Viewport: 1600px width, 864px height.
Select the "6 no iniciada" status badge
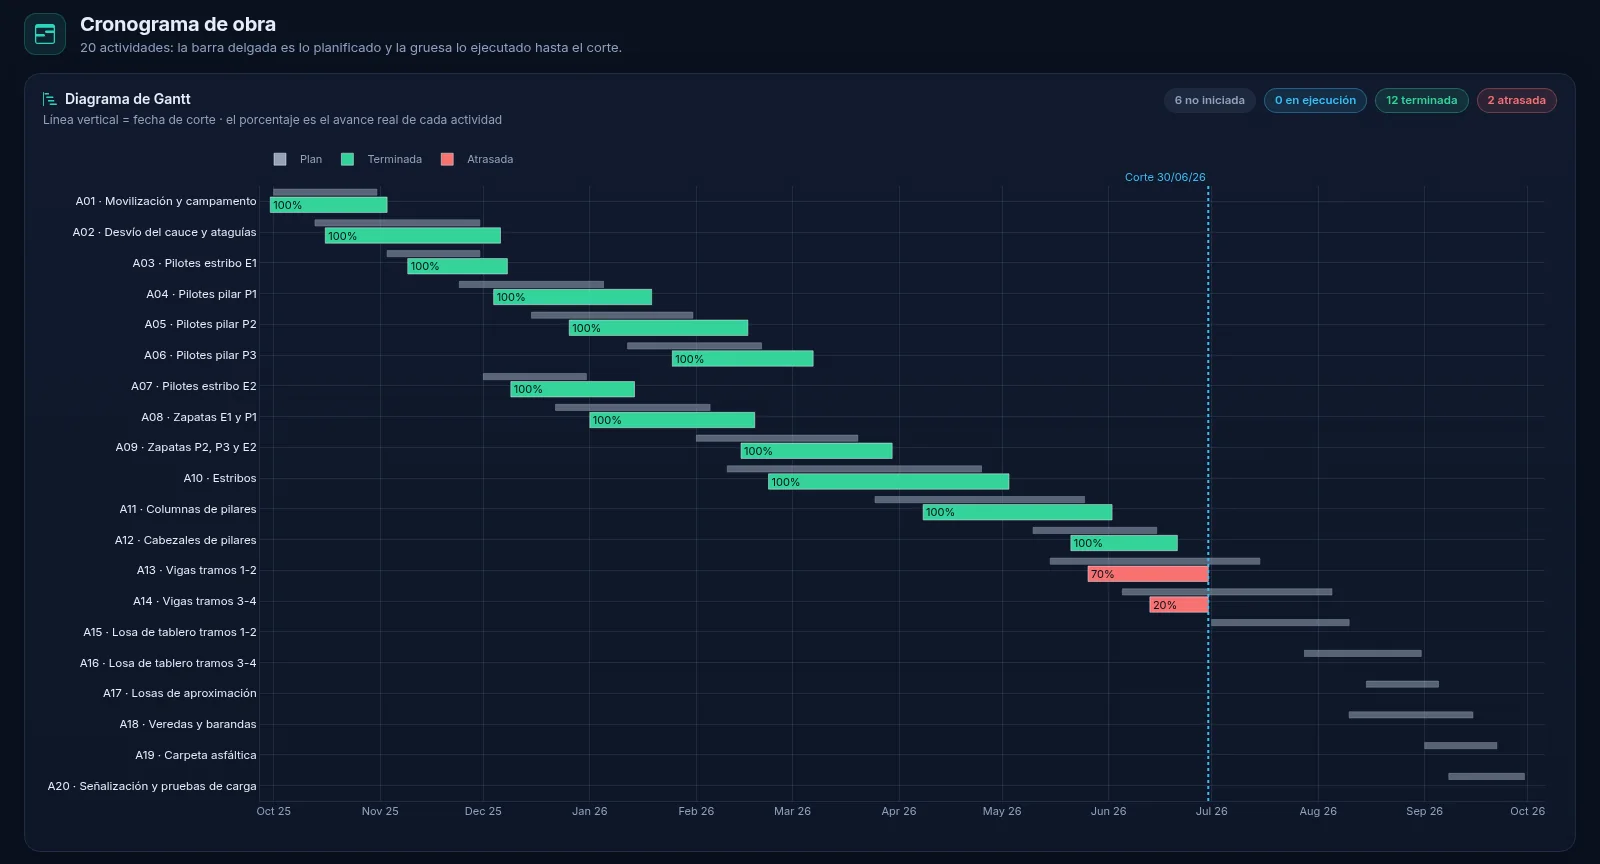click(1209, 100)
